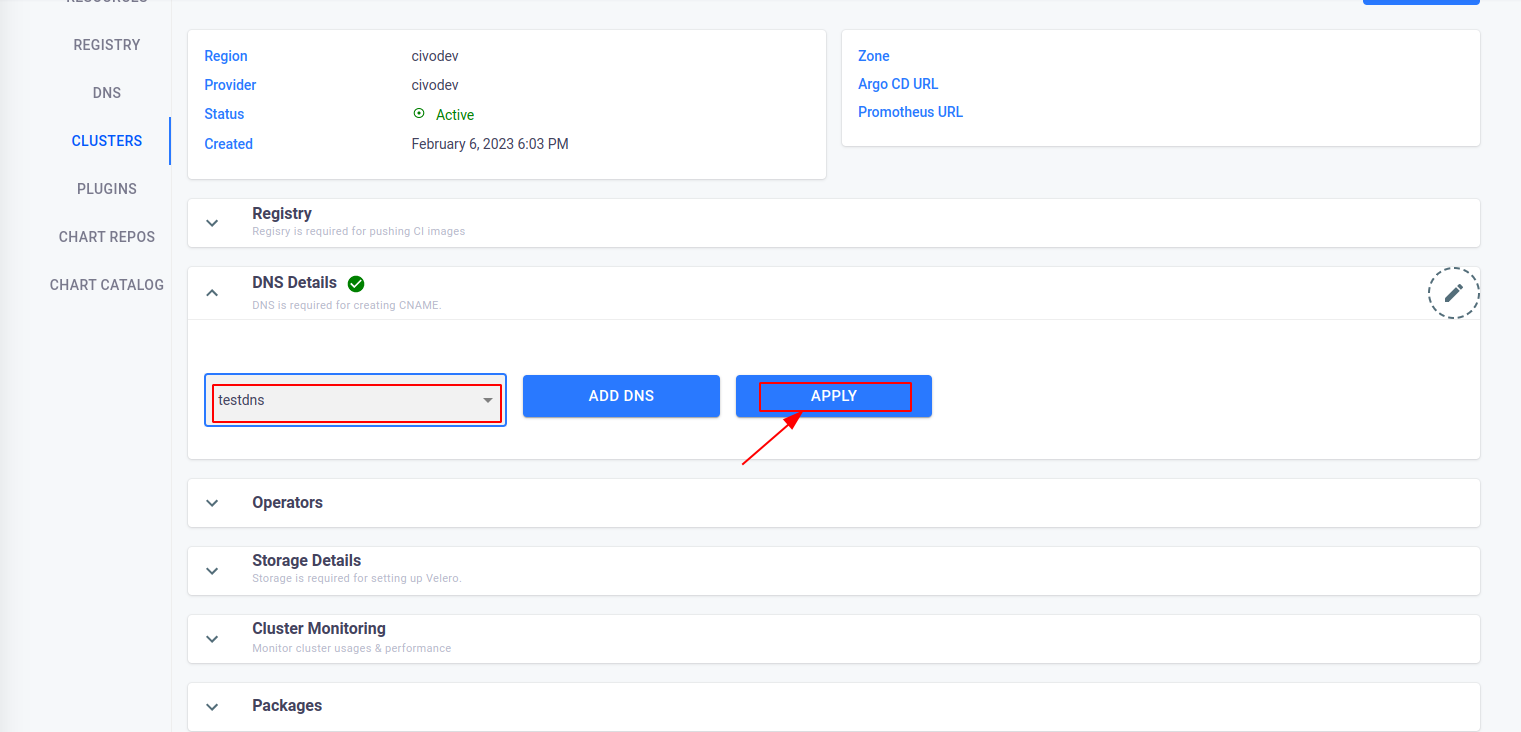Expand the Cluster Monitoring section chevron

click(x=212, y=639)
